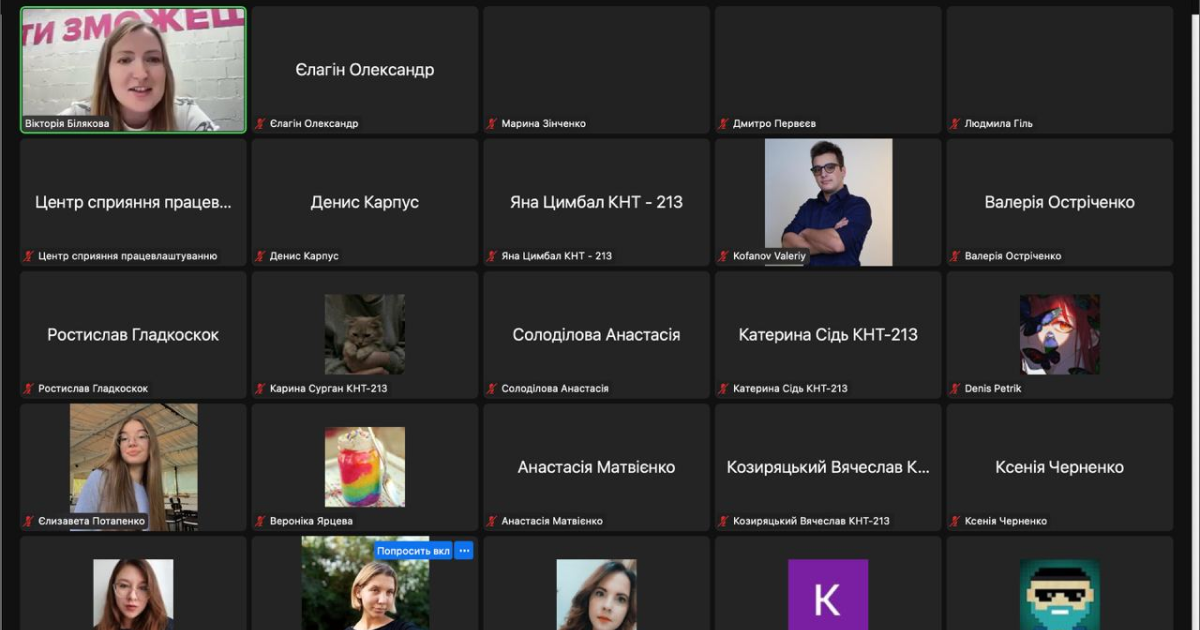Click Denis Petrik's anime avatar image
The image size is (1200, 630).
[x=1059, y=334]
